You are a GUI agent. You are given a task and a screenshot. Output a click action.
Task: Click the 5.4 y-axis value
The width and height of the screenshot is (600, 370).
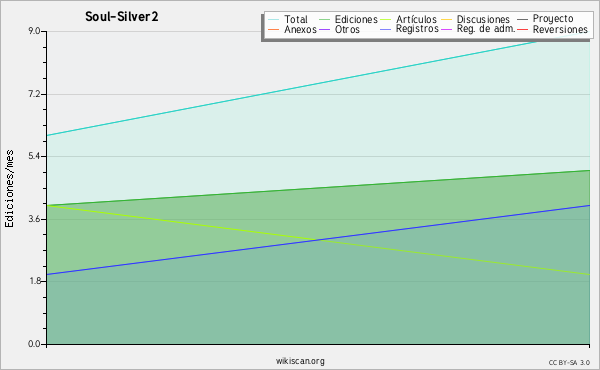pyautogui.click(x=34, y=156)
